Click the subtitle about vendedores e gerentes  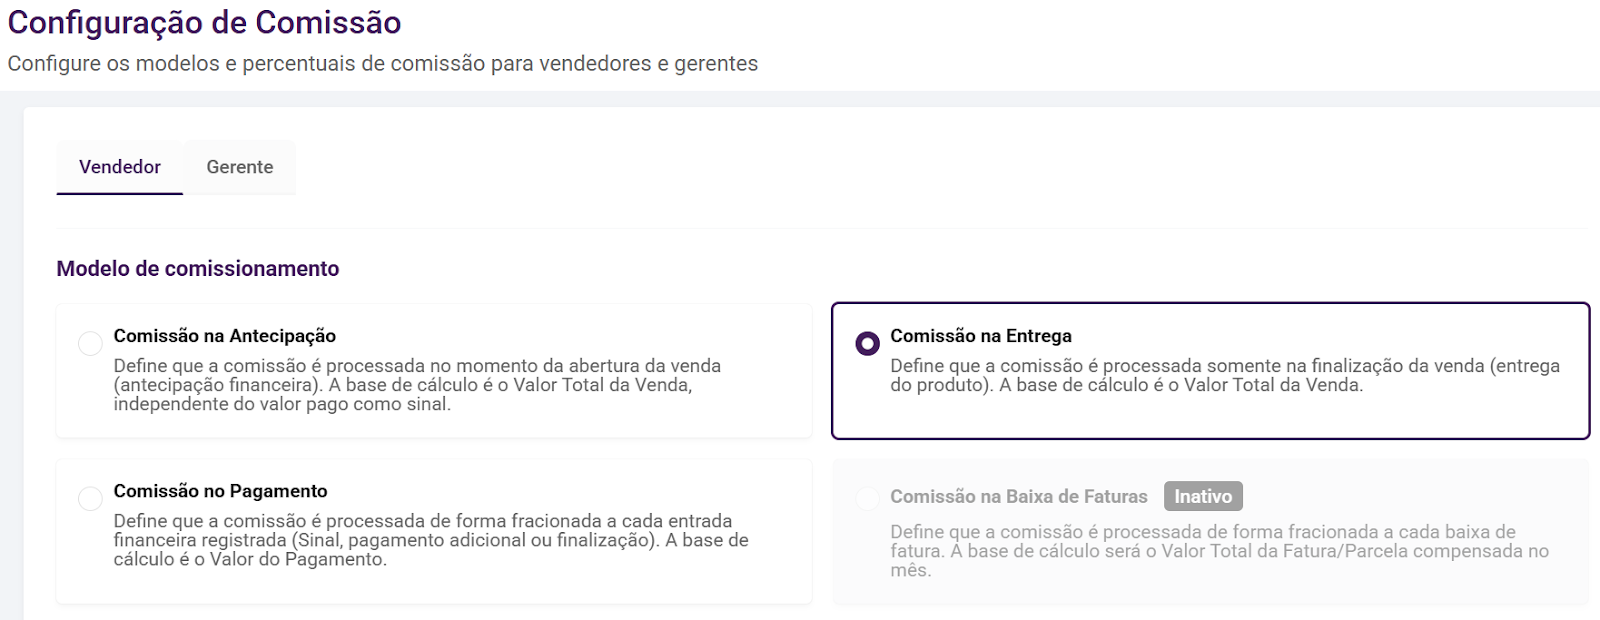[x=382, y=64]
